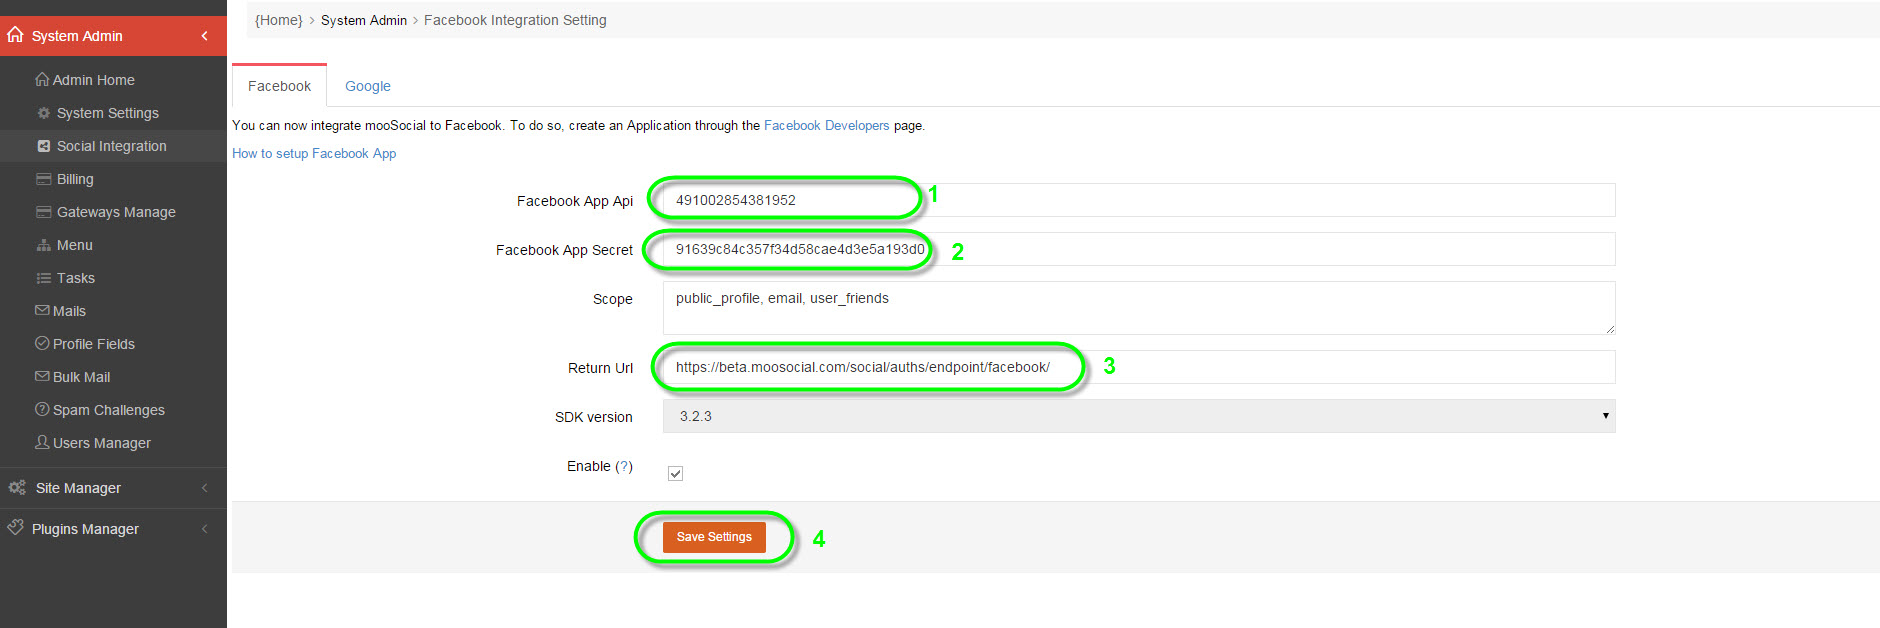
Task: Select the Facebook tab
Action: tap(279, 86)
